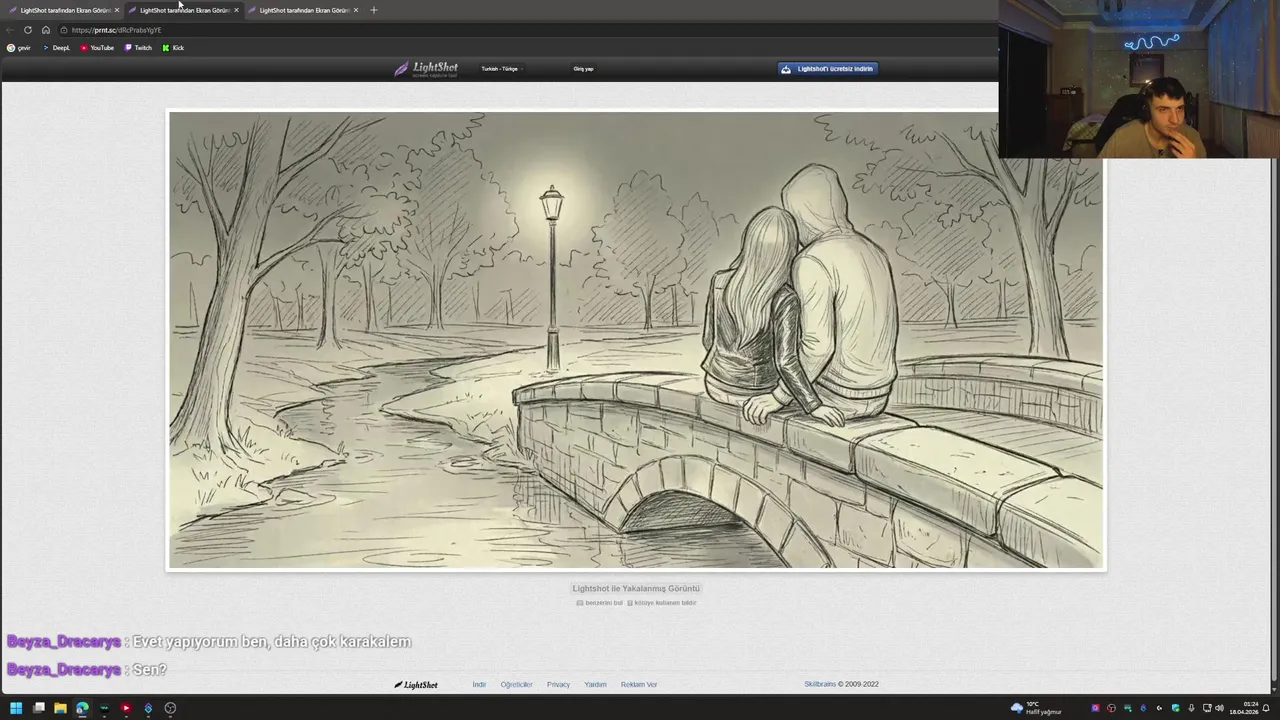Click the site info lock icon
This screenshot has width=1280, height=720.
[x=63, y=30]
